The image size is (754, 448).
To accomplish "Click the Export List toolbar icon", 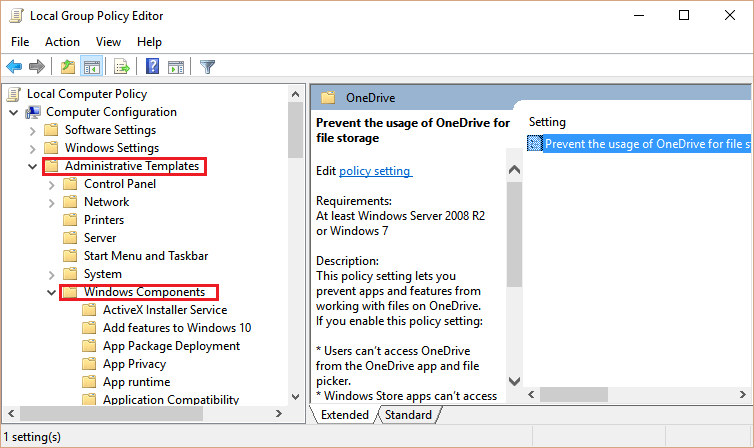I will click(x=122, y=66).
